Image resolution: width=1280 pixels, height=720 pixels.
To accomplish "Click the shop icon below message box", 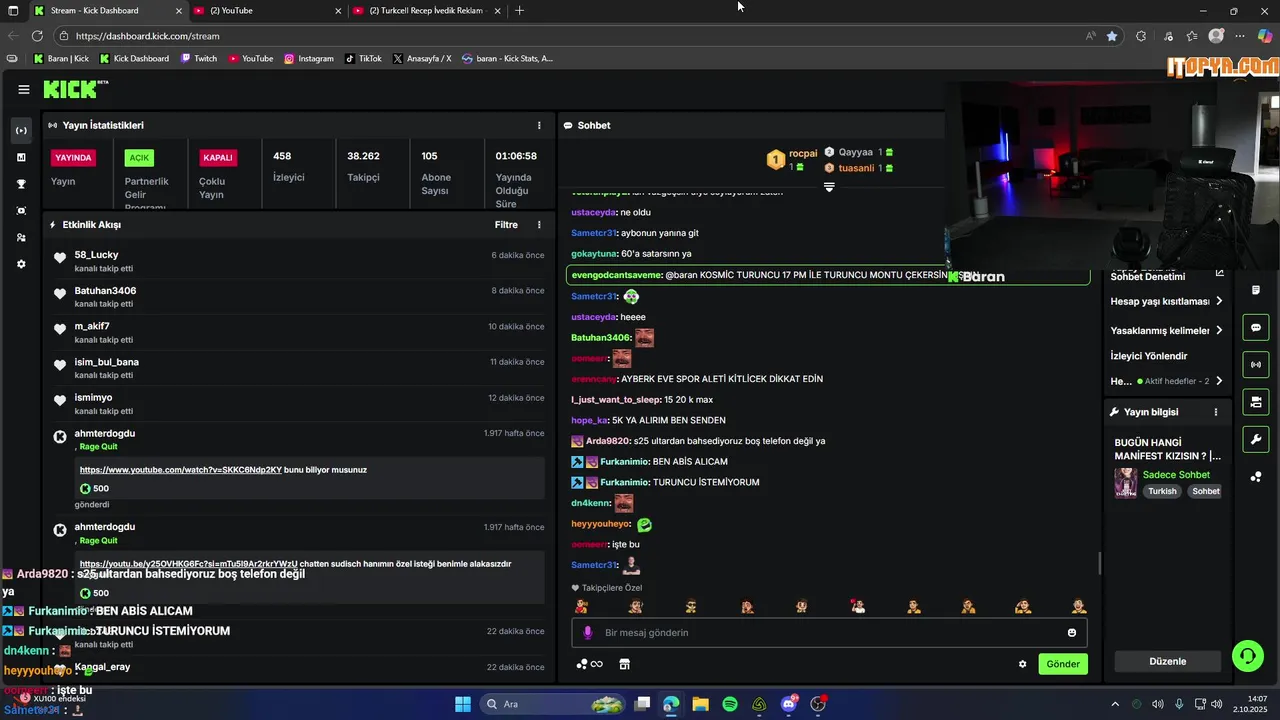I will 624,664.
